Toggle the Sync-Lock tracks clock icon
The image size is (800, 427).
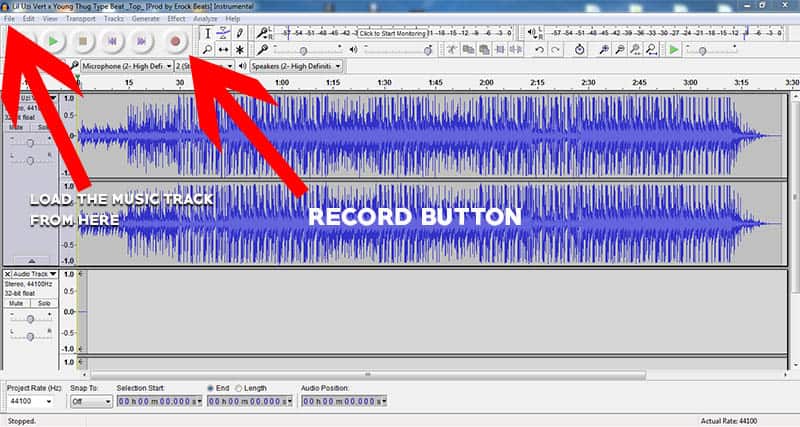coord(580,49)
